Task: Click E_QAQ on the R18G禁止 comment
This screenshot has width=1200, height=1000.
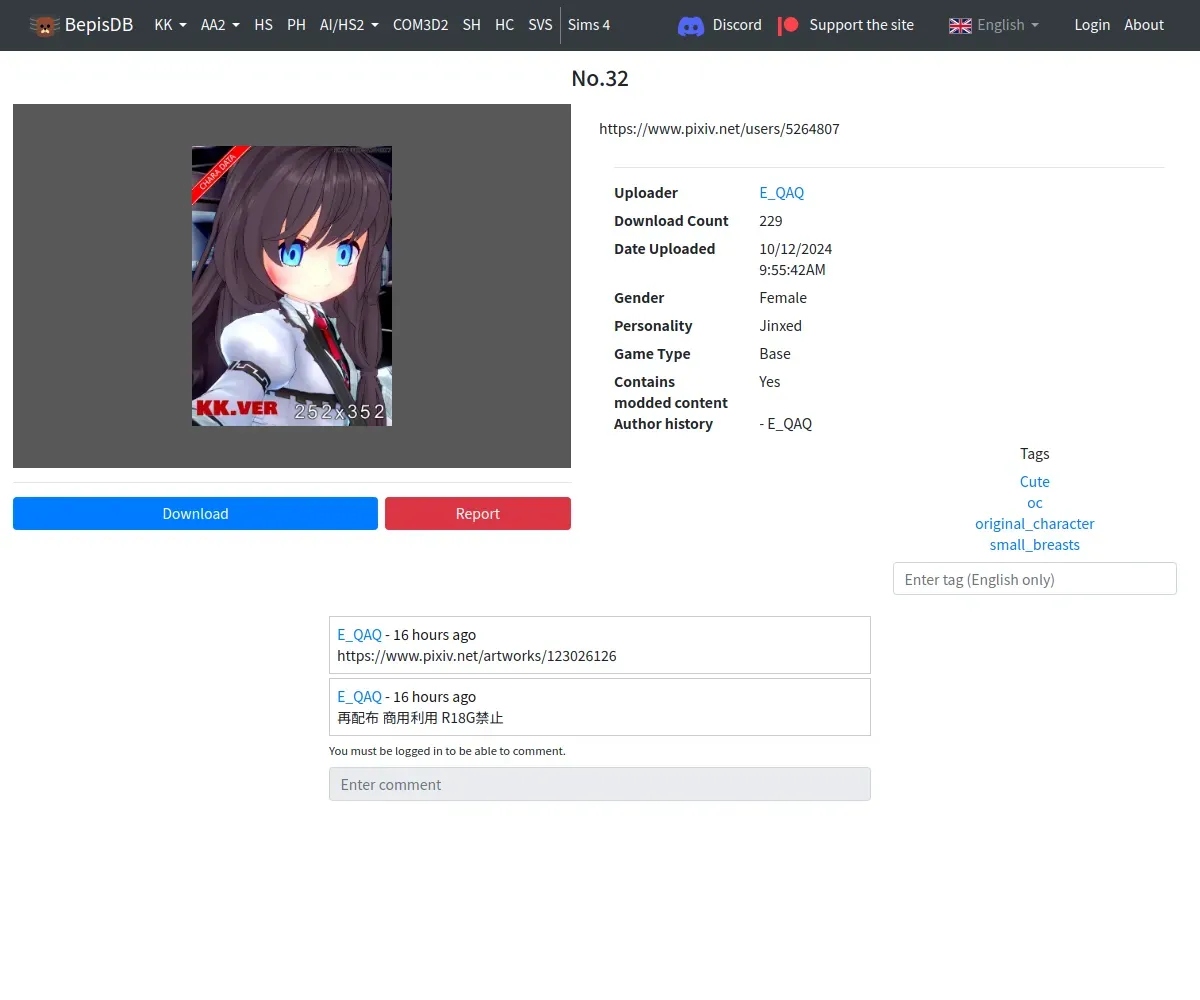Action: (x=359, y=697)
